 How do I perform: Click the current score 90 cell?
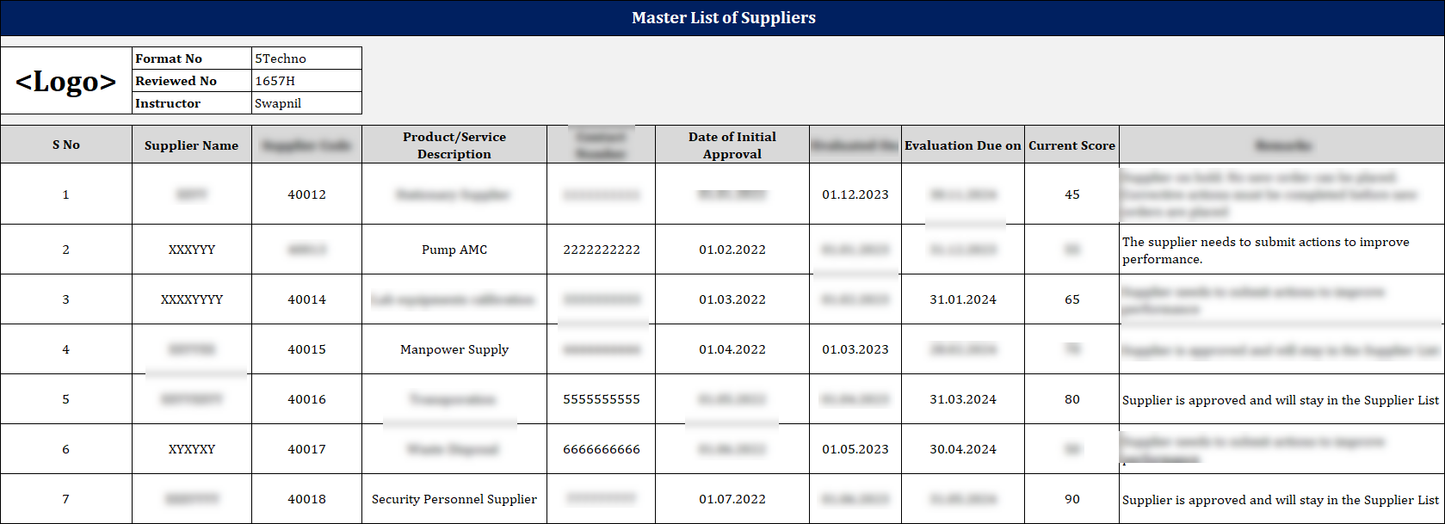[x=1072, y=500]
